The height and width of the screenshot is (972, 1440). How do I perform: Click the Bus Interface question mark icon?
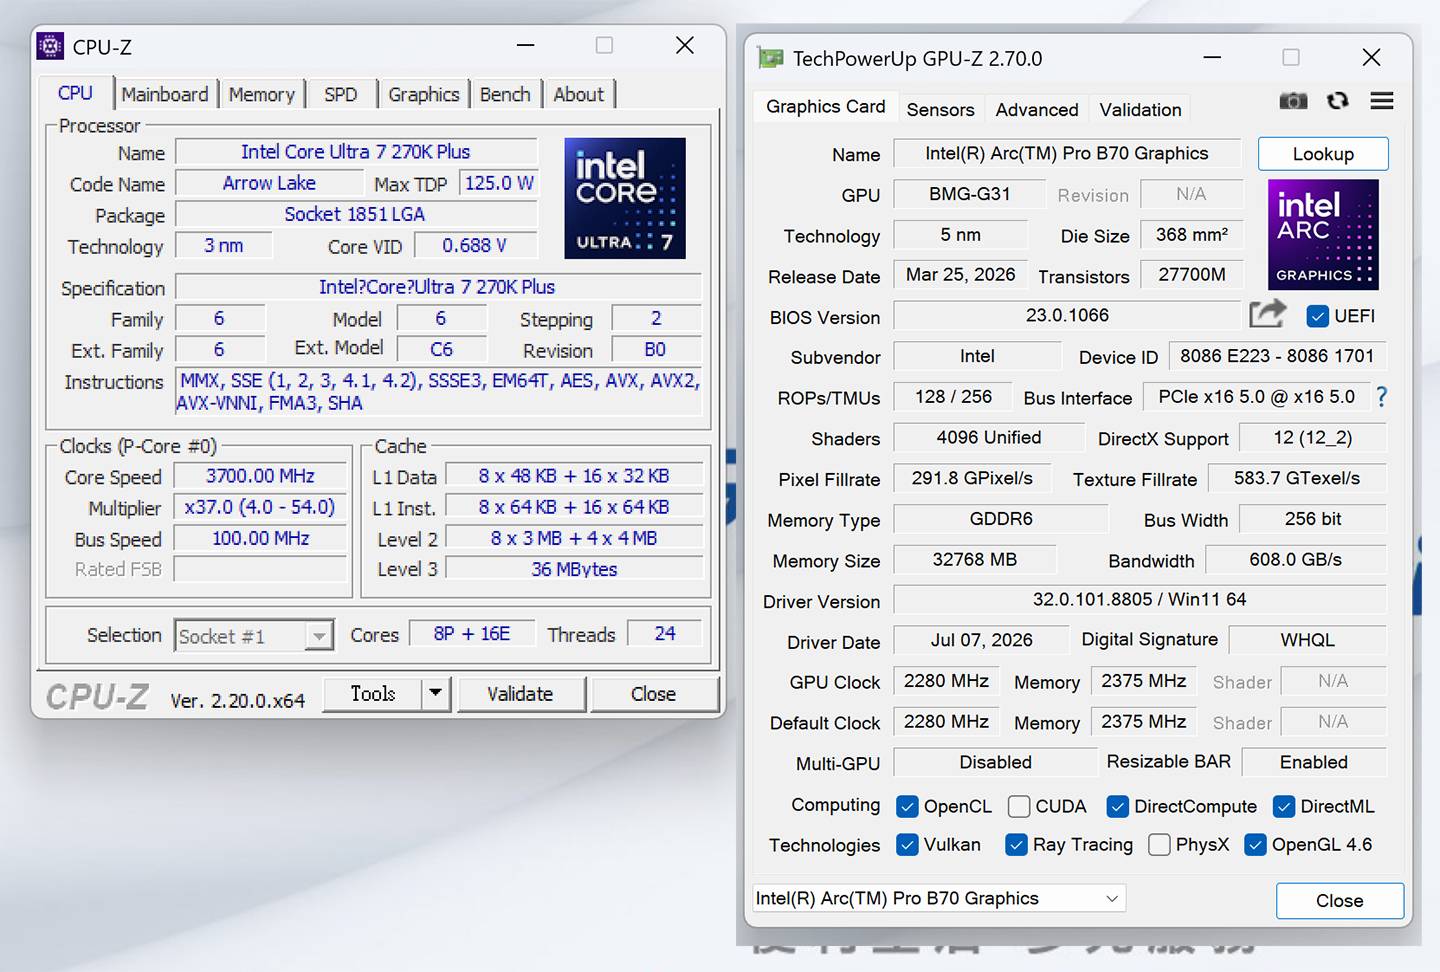pos(1381,397)
